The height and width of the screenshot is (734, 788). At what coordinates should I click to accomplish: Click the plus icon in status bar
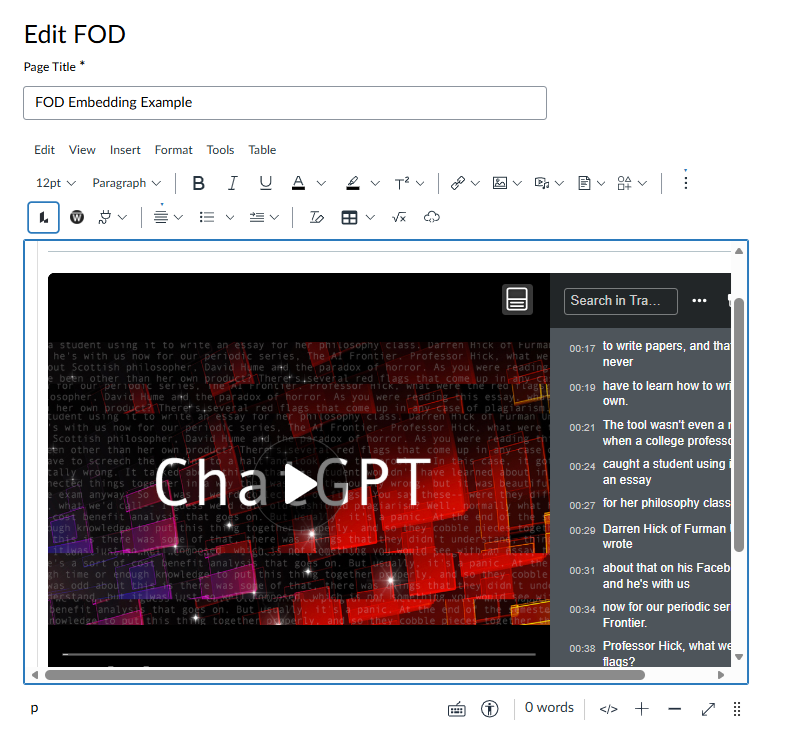click(x=642, y=709)
